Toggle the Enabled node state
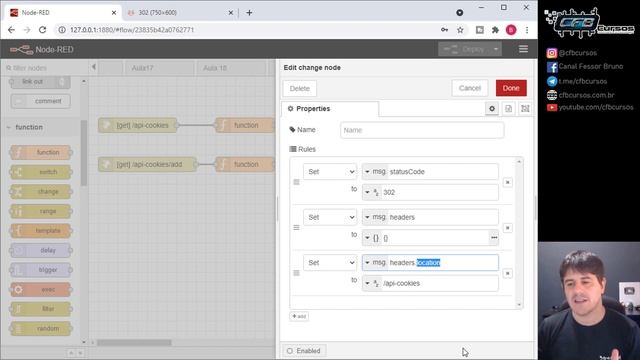The width and height of the screenshot is (640, 360). (x=304, y=351)
